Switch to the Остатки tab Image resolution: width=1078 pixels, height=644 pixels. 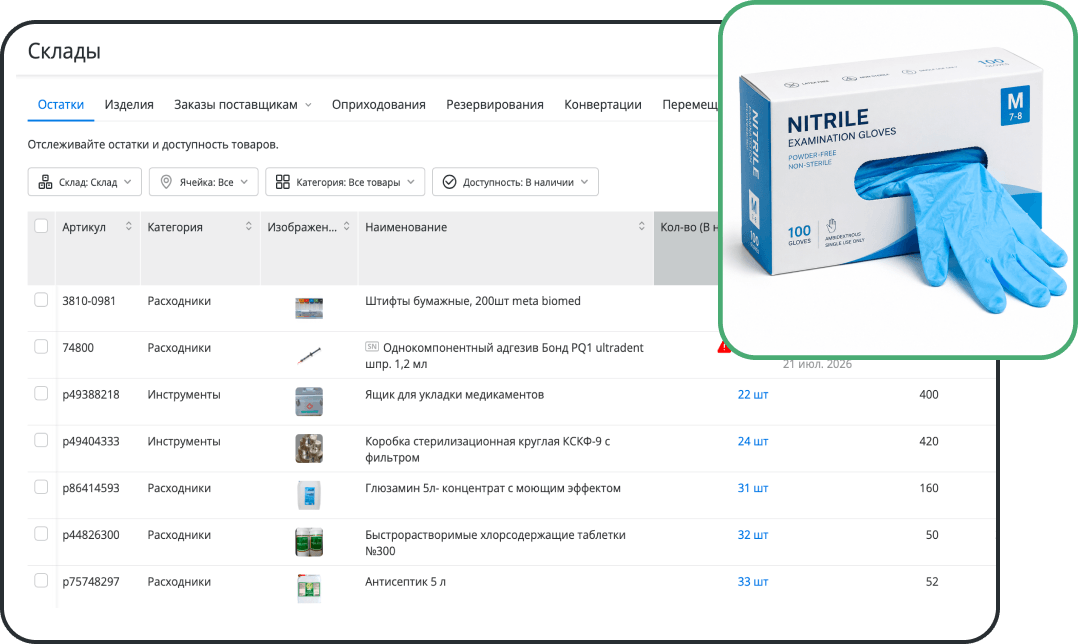click(60, 104)
